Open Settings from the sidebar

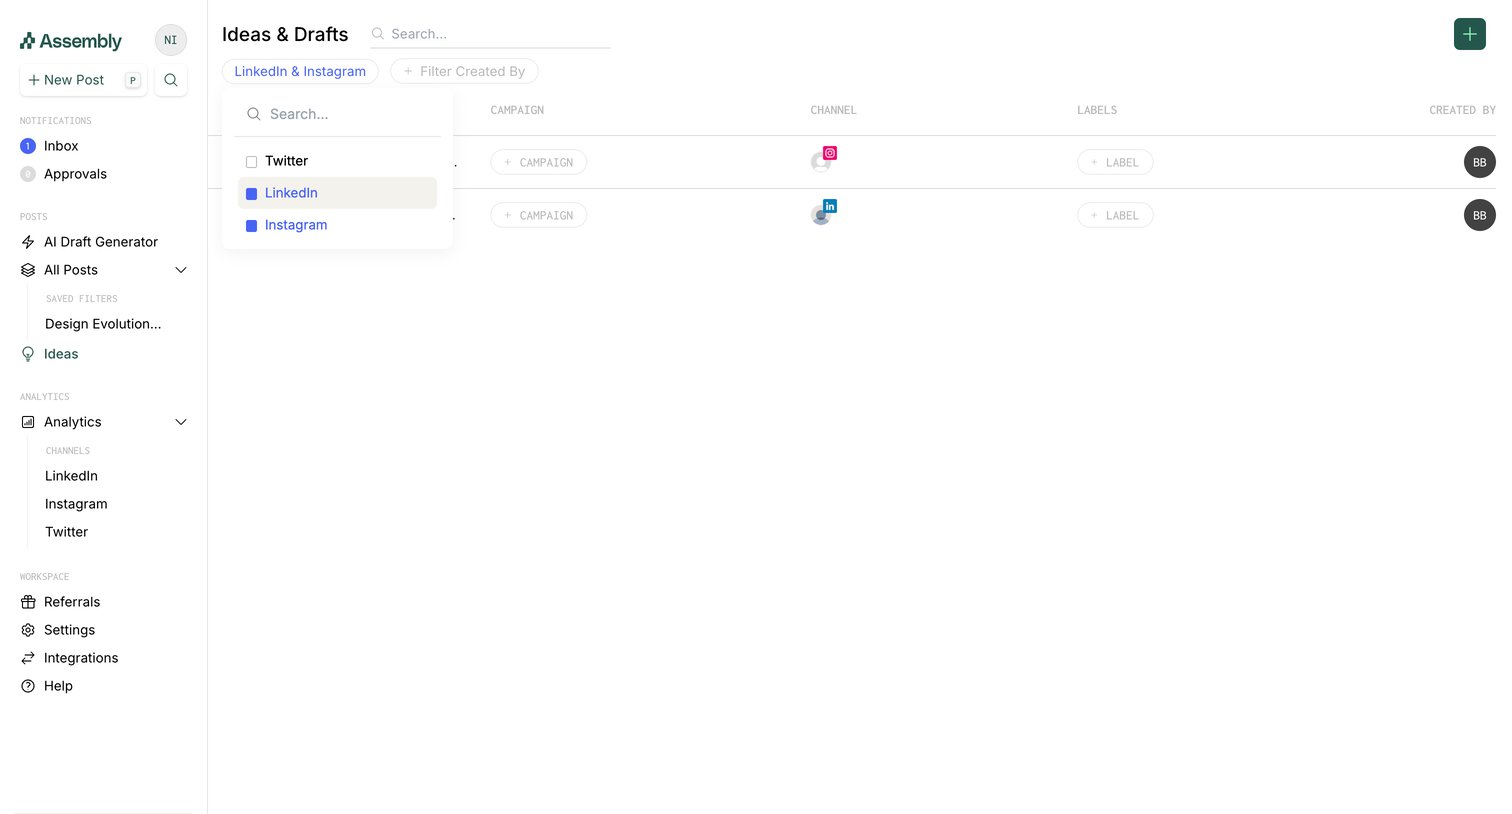(x=69, y=630)
